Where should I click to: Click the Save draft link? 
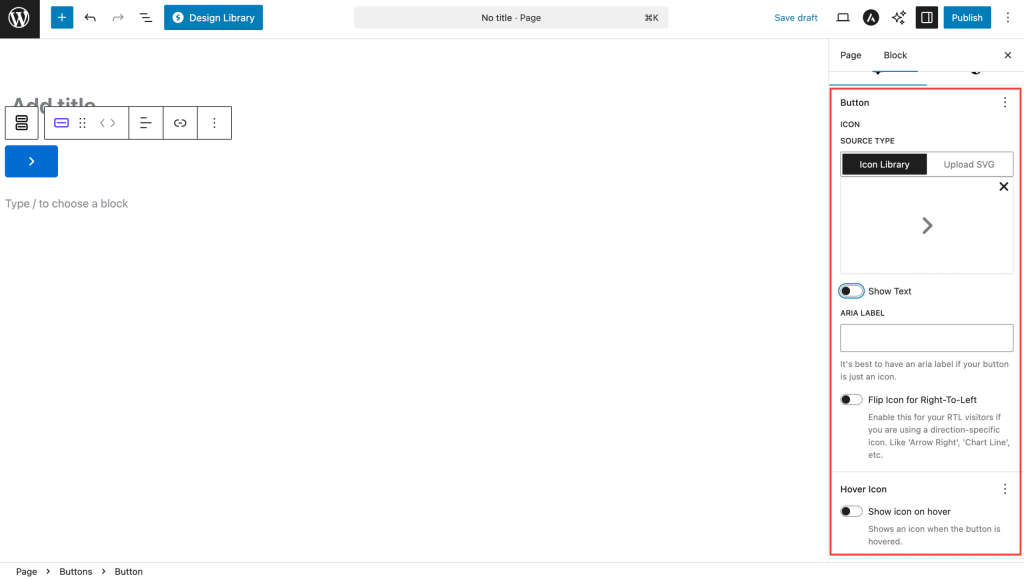pos(796,18)
